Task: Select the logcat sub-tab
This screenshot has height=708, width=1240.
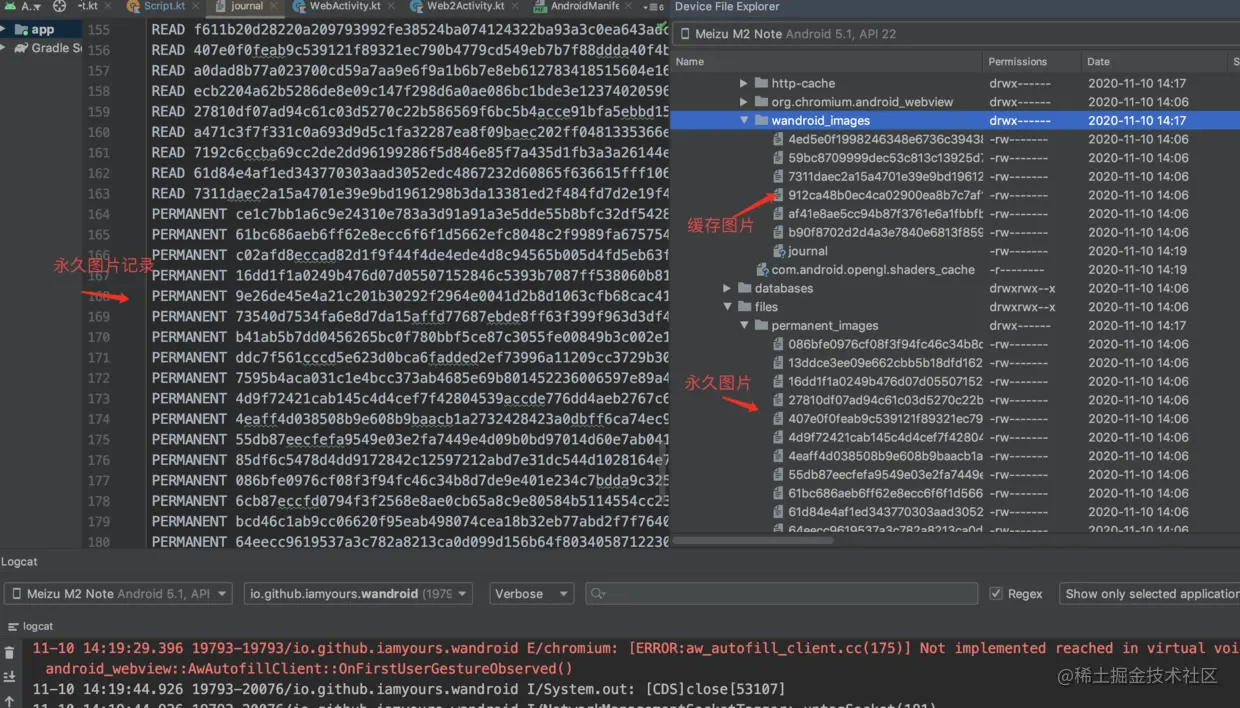Action: click(30, 626)
